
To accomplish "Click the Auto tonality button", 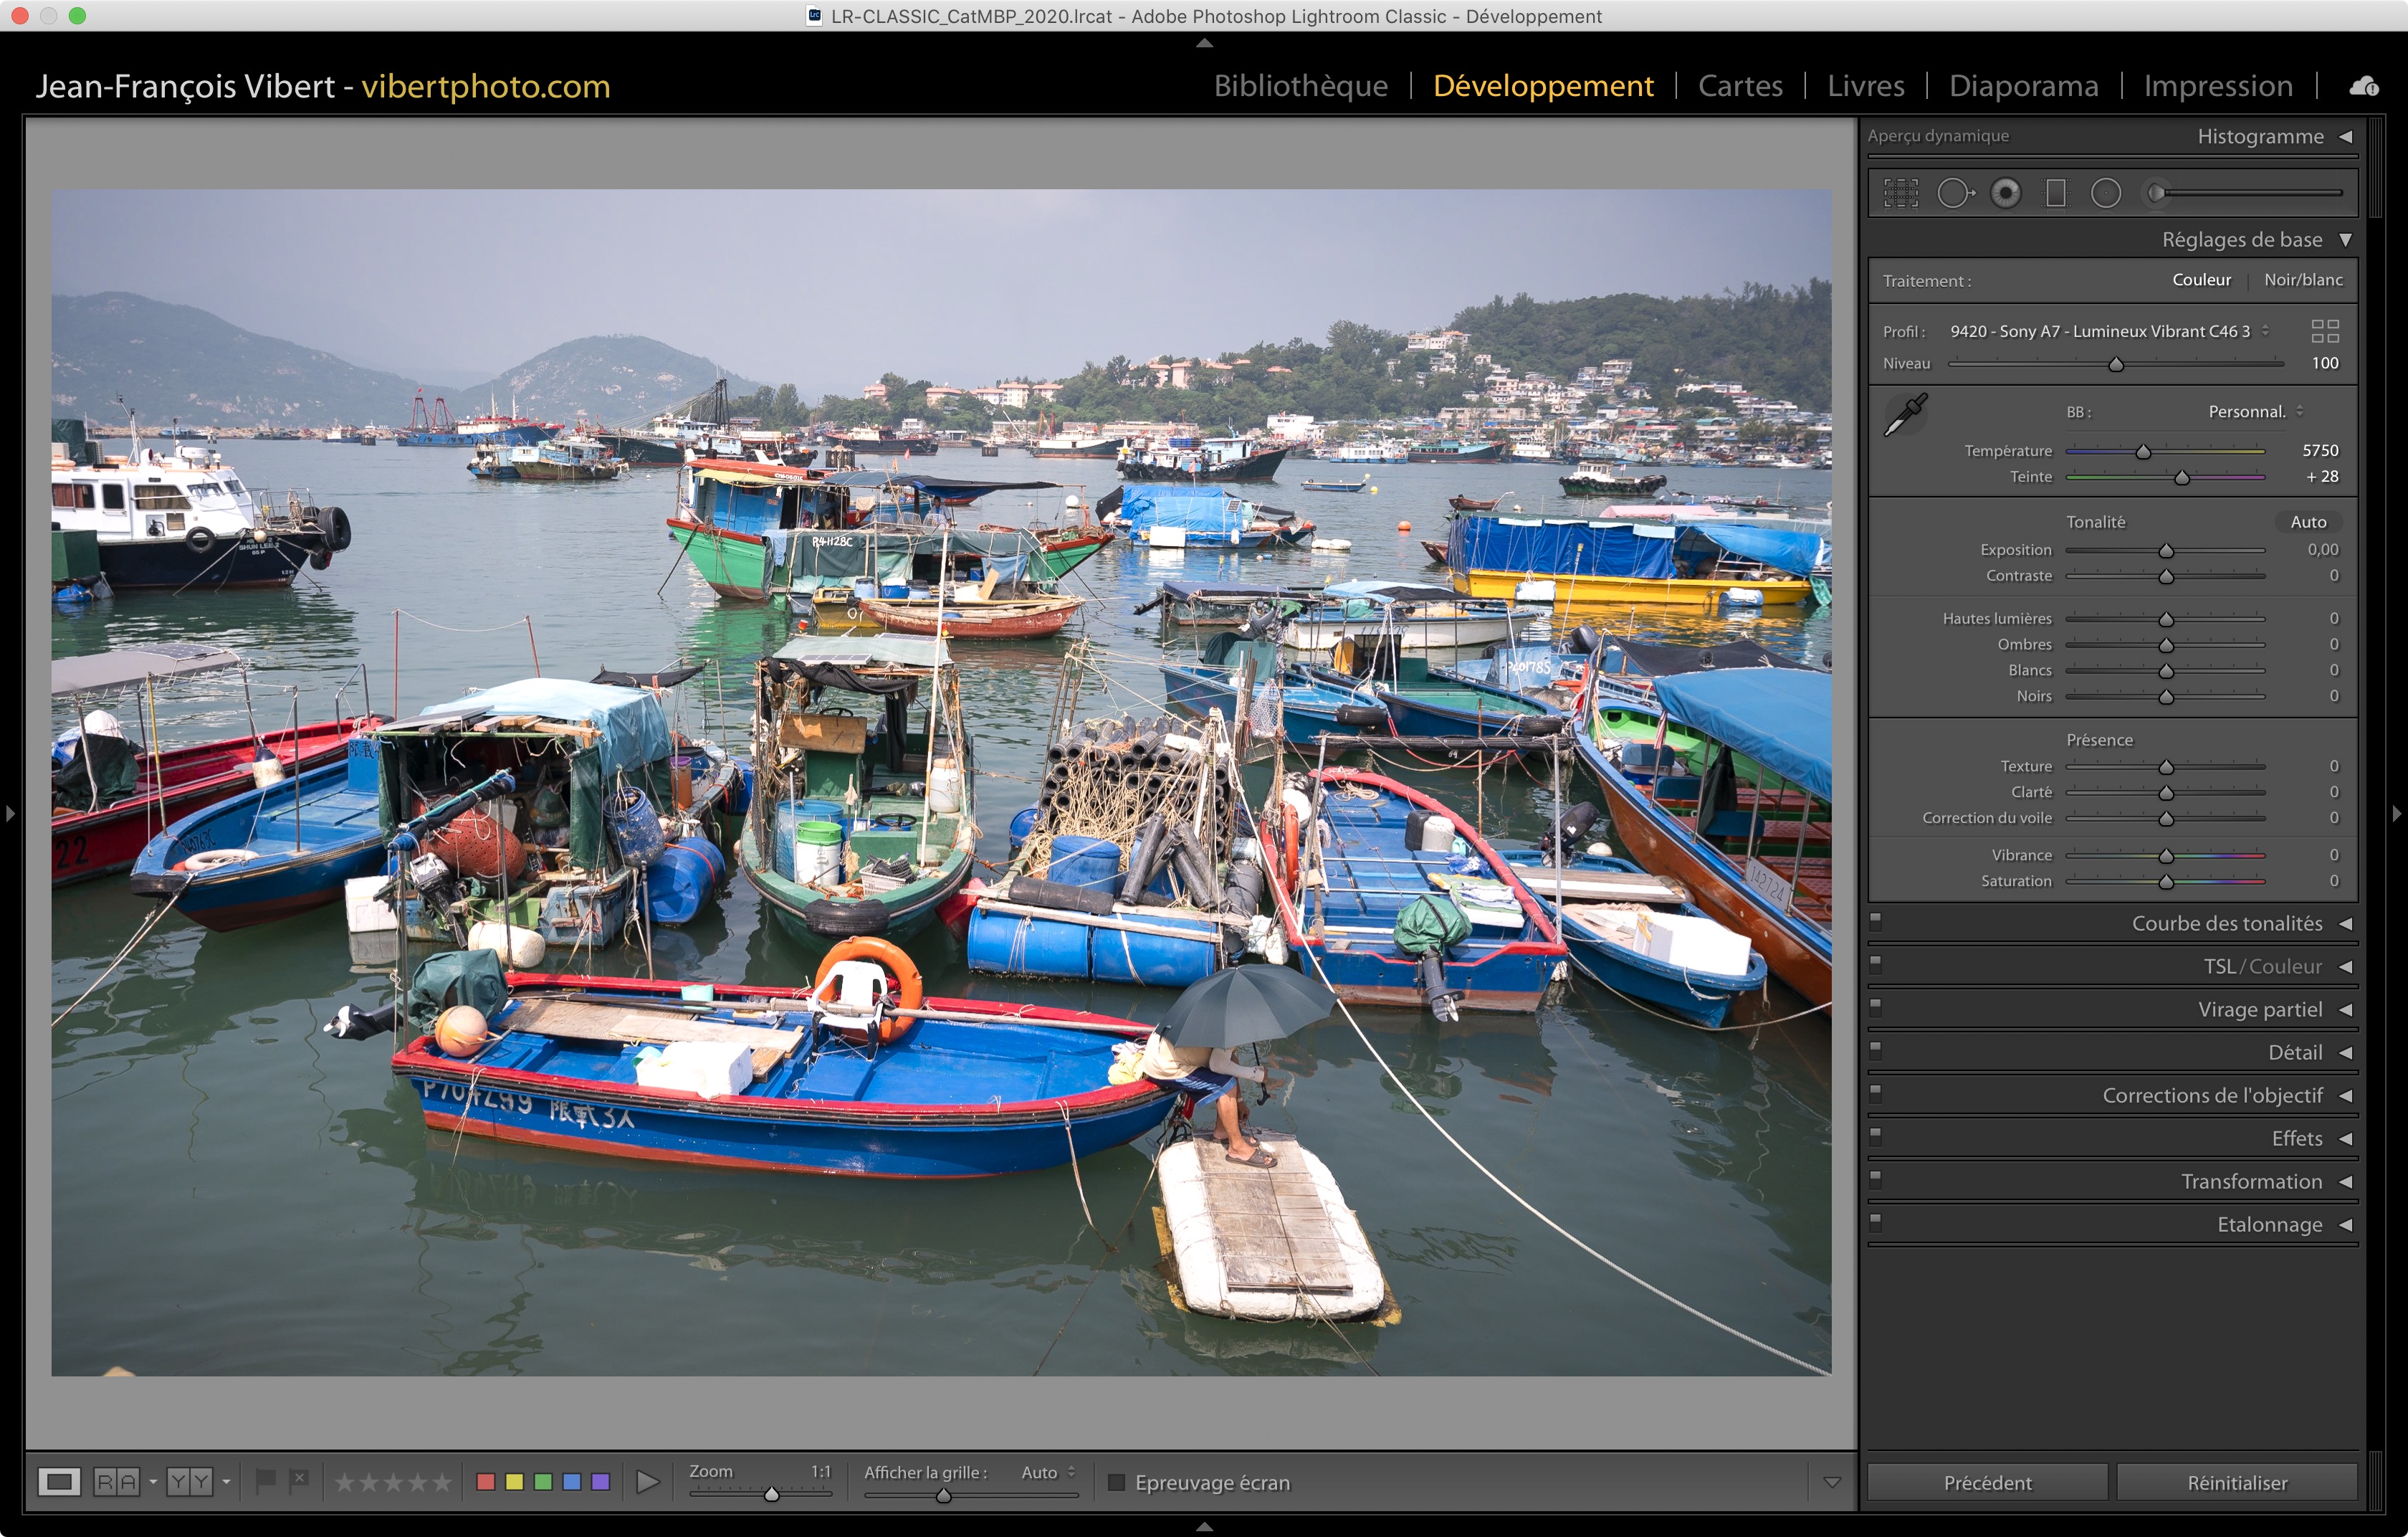I will [2308, 522].
